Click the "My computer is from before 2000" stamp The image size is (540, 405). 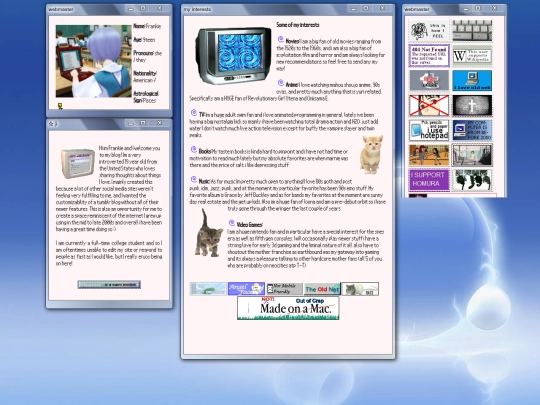point(472,130)
